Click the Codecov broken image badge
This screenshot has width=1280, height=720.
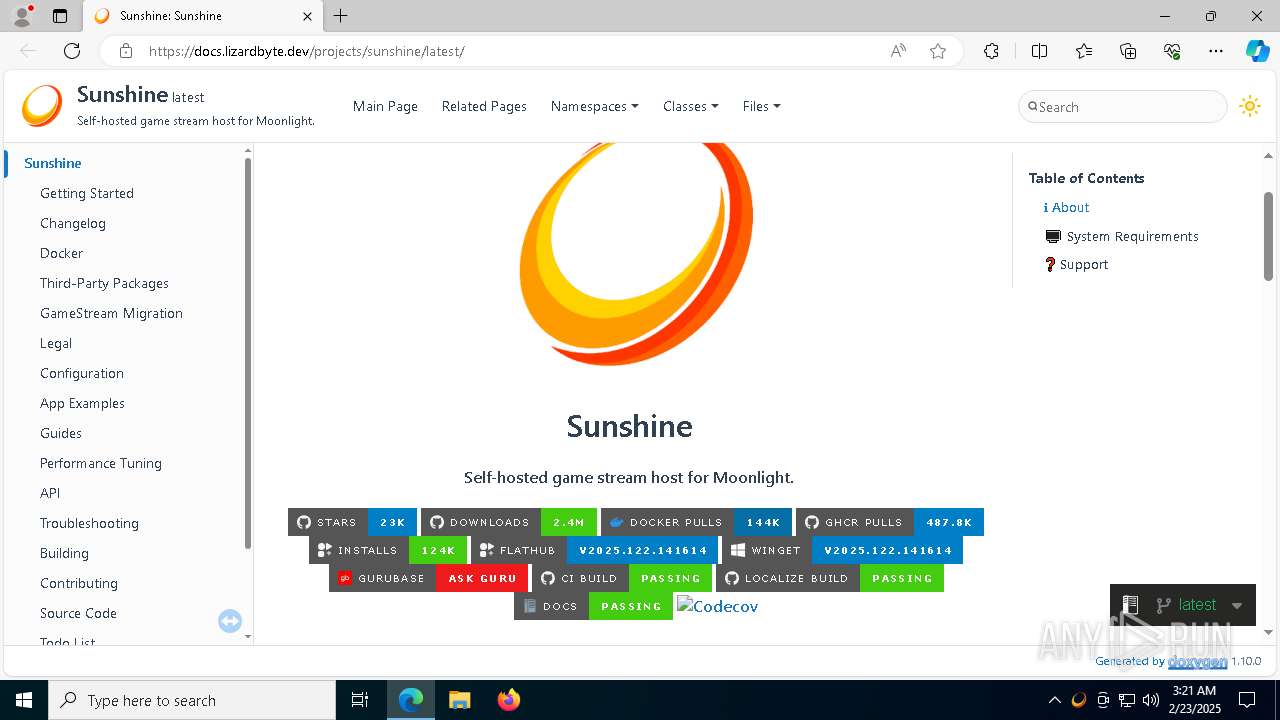718,606
